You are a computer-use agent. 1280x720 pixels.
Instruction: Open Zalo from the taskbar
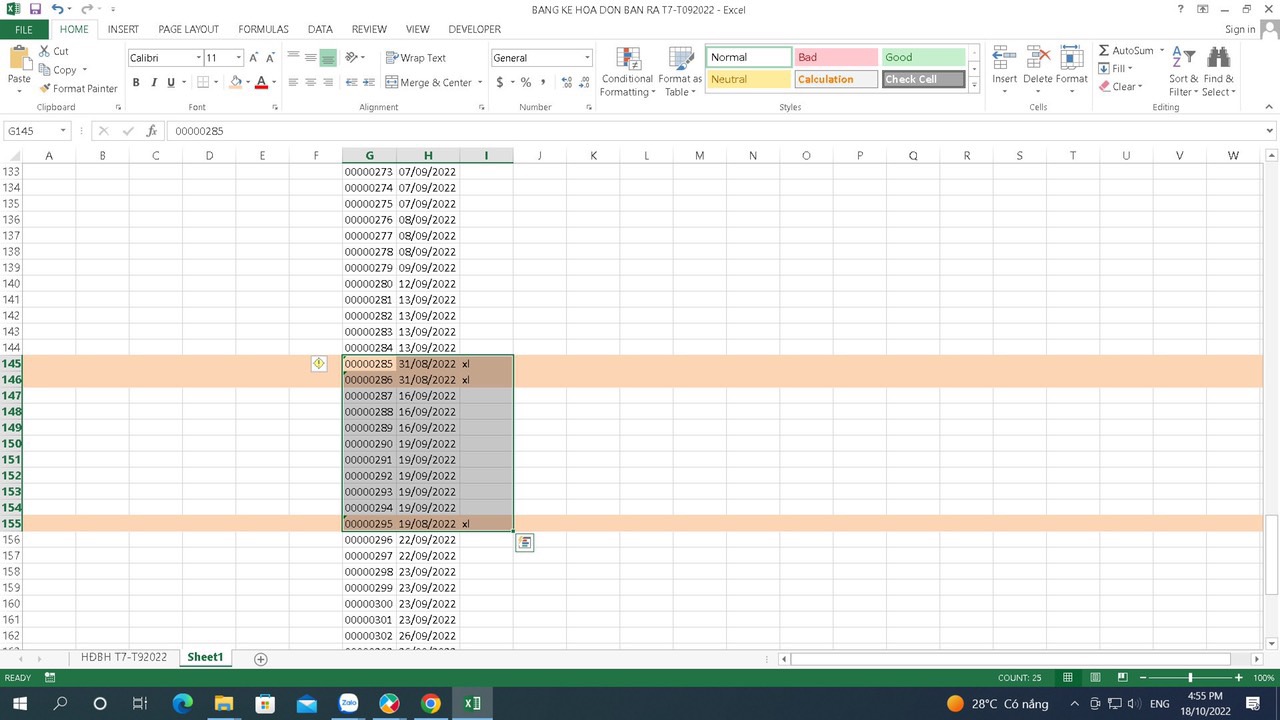click(x=348, y=704)
